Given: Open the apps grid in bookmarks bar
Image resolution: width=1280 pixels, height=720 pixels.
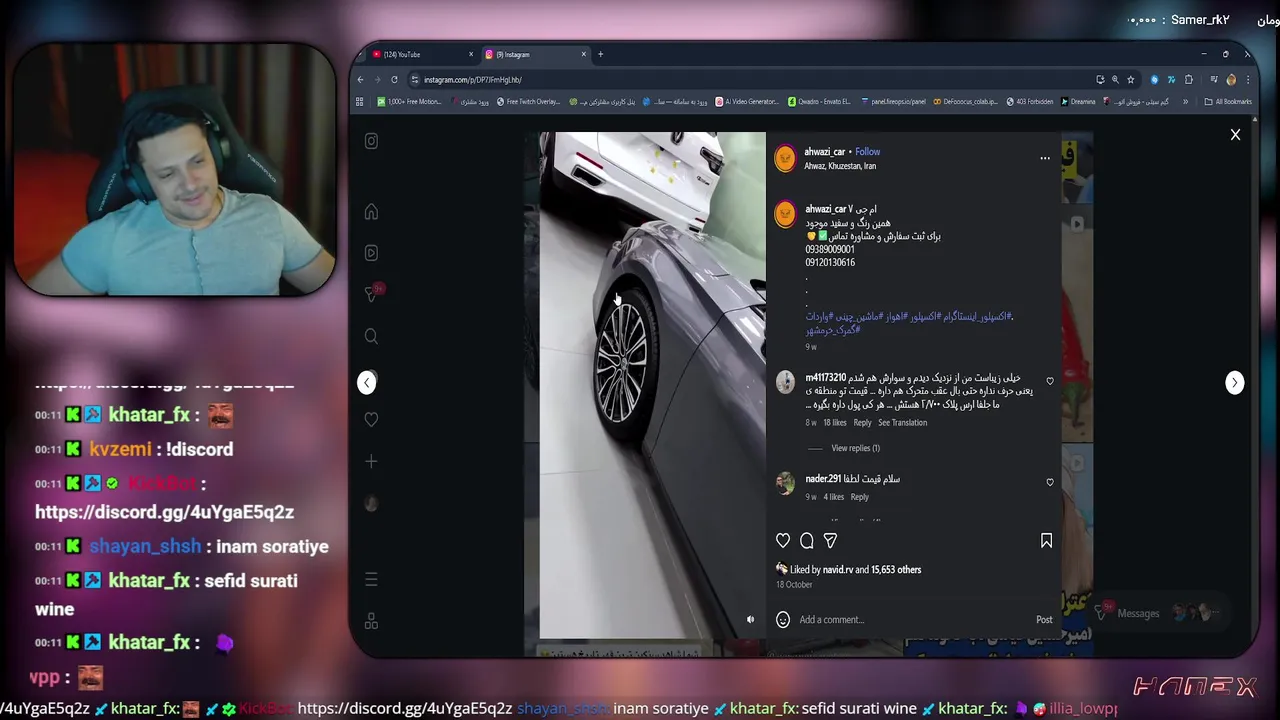Looking at the screenshot, I should pos(360,101).
